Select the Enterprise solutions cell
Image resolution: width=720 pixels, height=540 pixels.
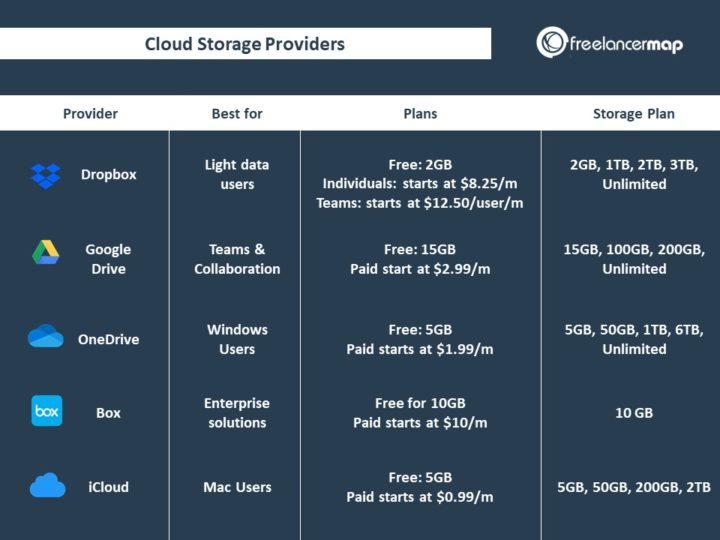[x=237, y=413]
